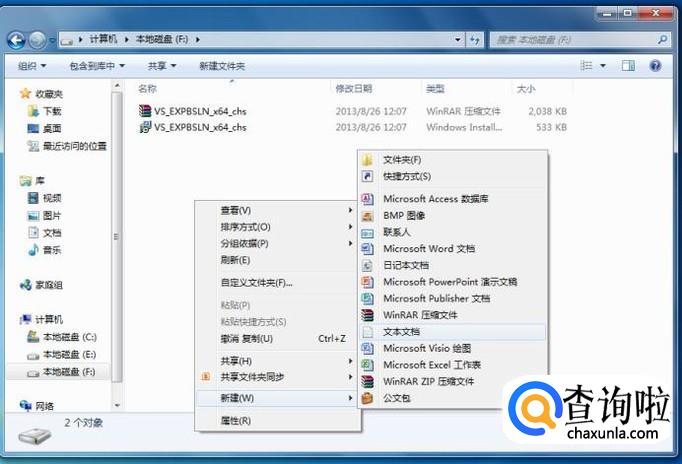682x464 pixels.
Task: Open the address bar history dropdown
Action: point(458,40)
